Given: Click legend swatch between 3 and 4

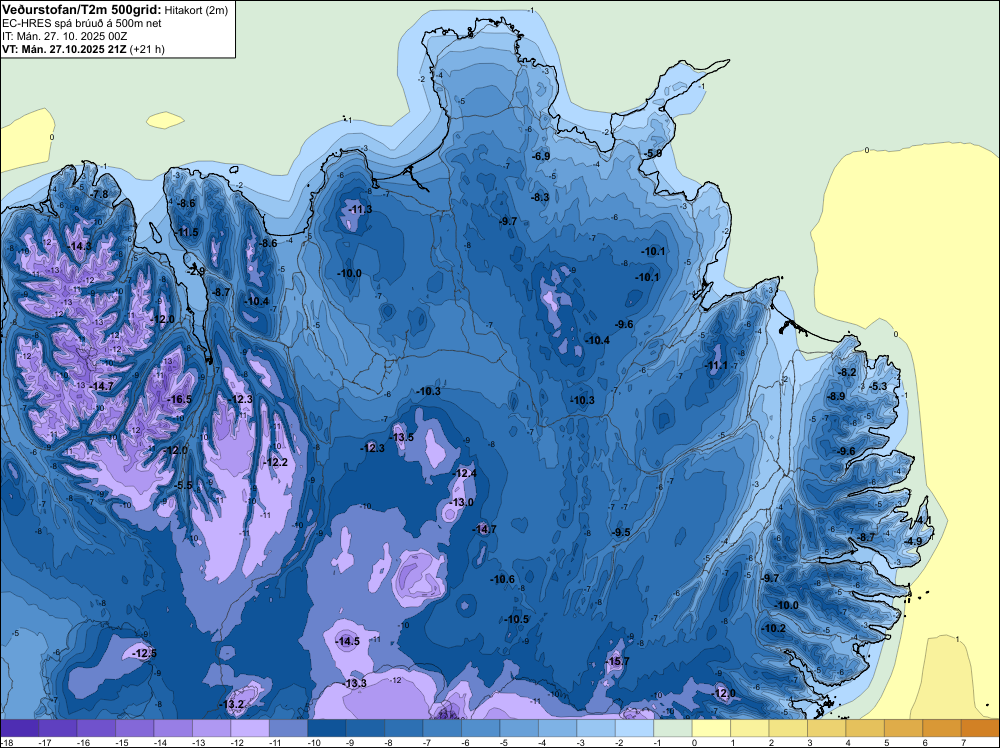Looking at the screenshot, I should pyautogui.click(x=827, y=728).
